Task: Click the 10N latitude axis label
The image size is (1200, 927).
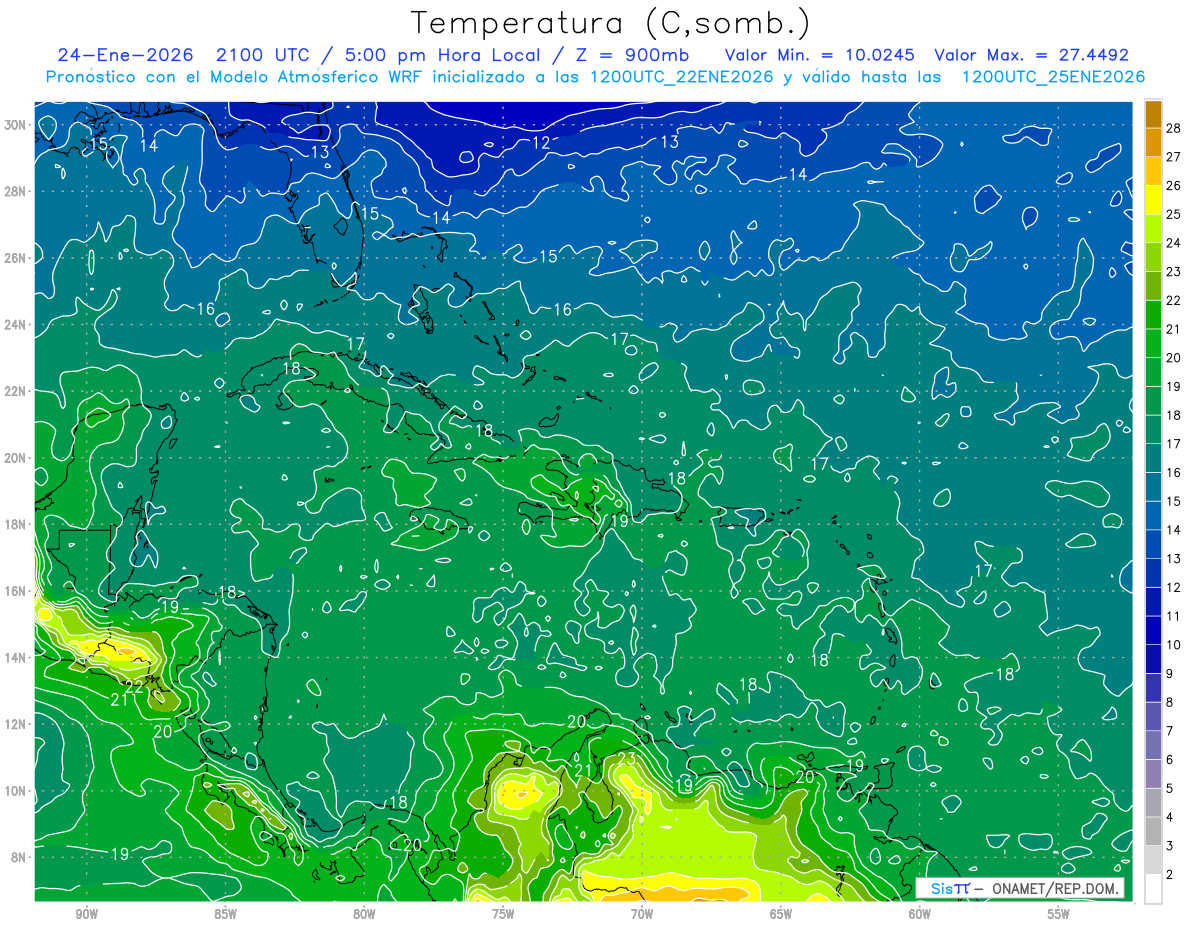Action: 17,790
